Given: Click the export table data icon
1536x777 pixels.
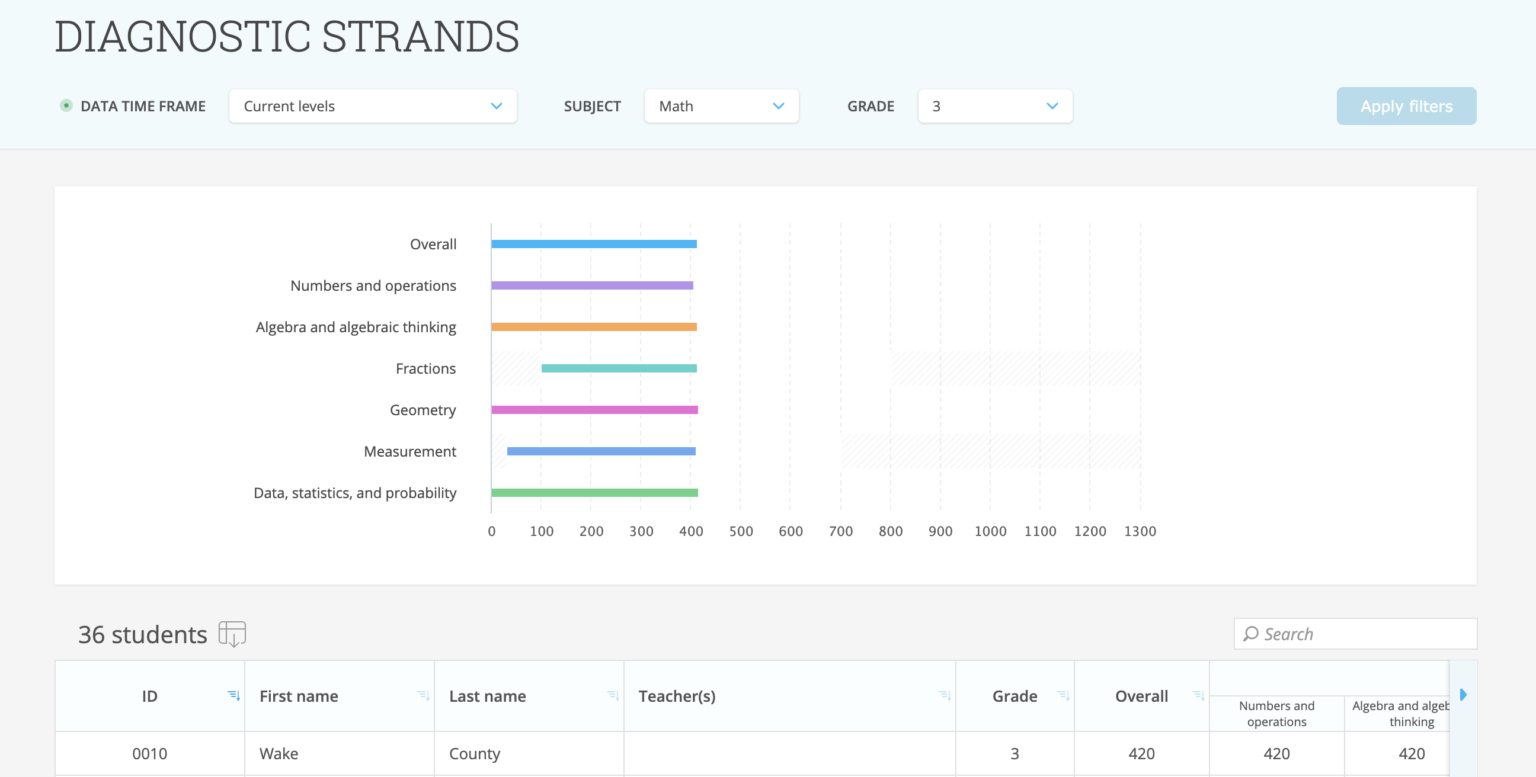Looking at the screenshot, I should point(232,633).
